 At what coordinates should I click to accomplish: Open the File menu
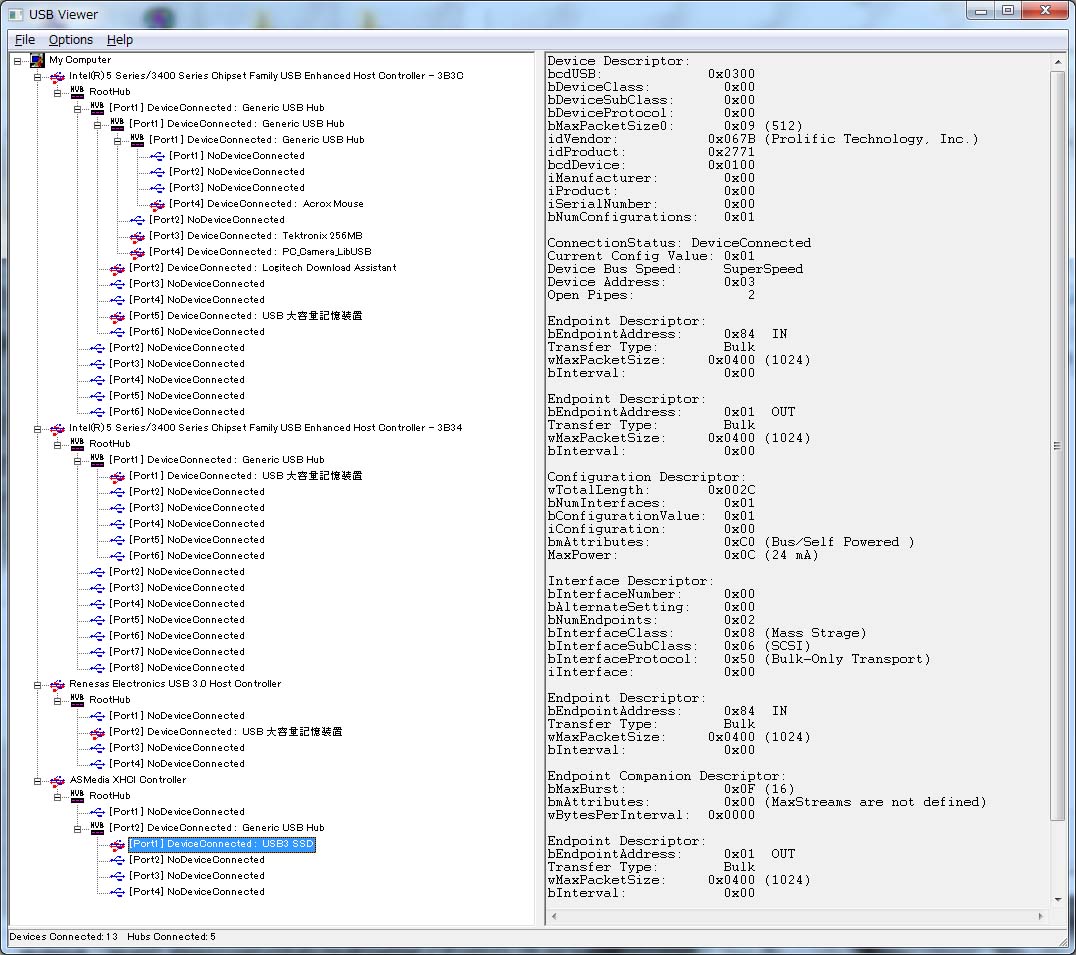point(23,39)
